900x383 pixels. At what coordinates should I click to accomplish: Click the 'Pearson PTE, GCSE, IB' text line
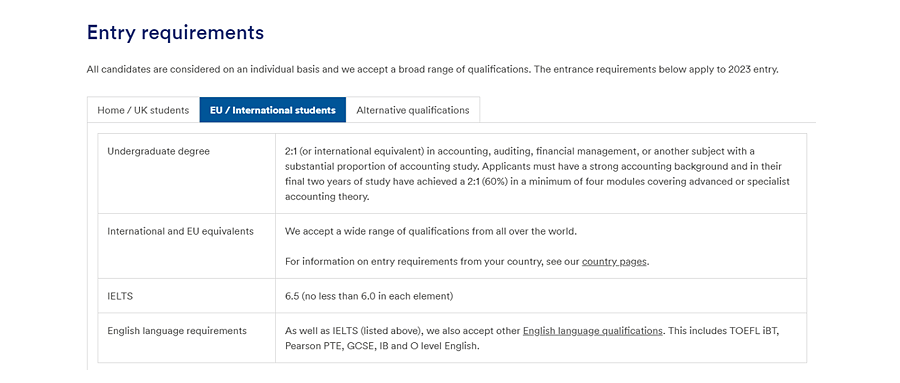pyautogui.click(x=382, y=346)
